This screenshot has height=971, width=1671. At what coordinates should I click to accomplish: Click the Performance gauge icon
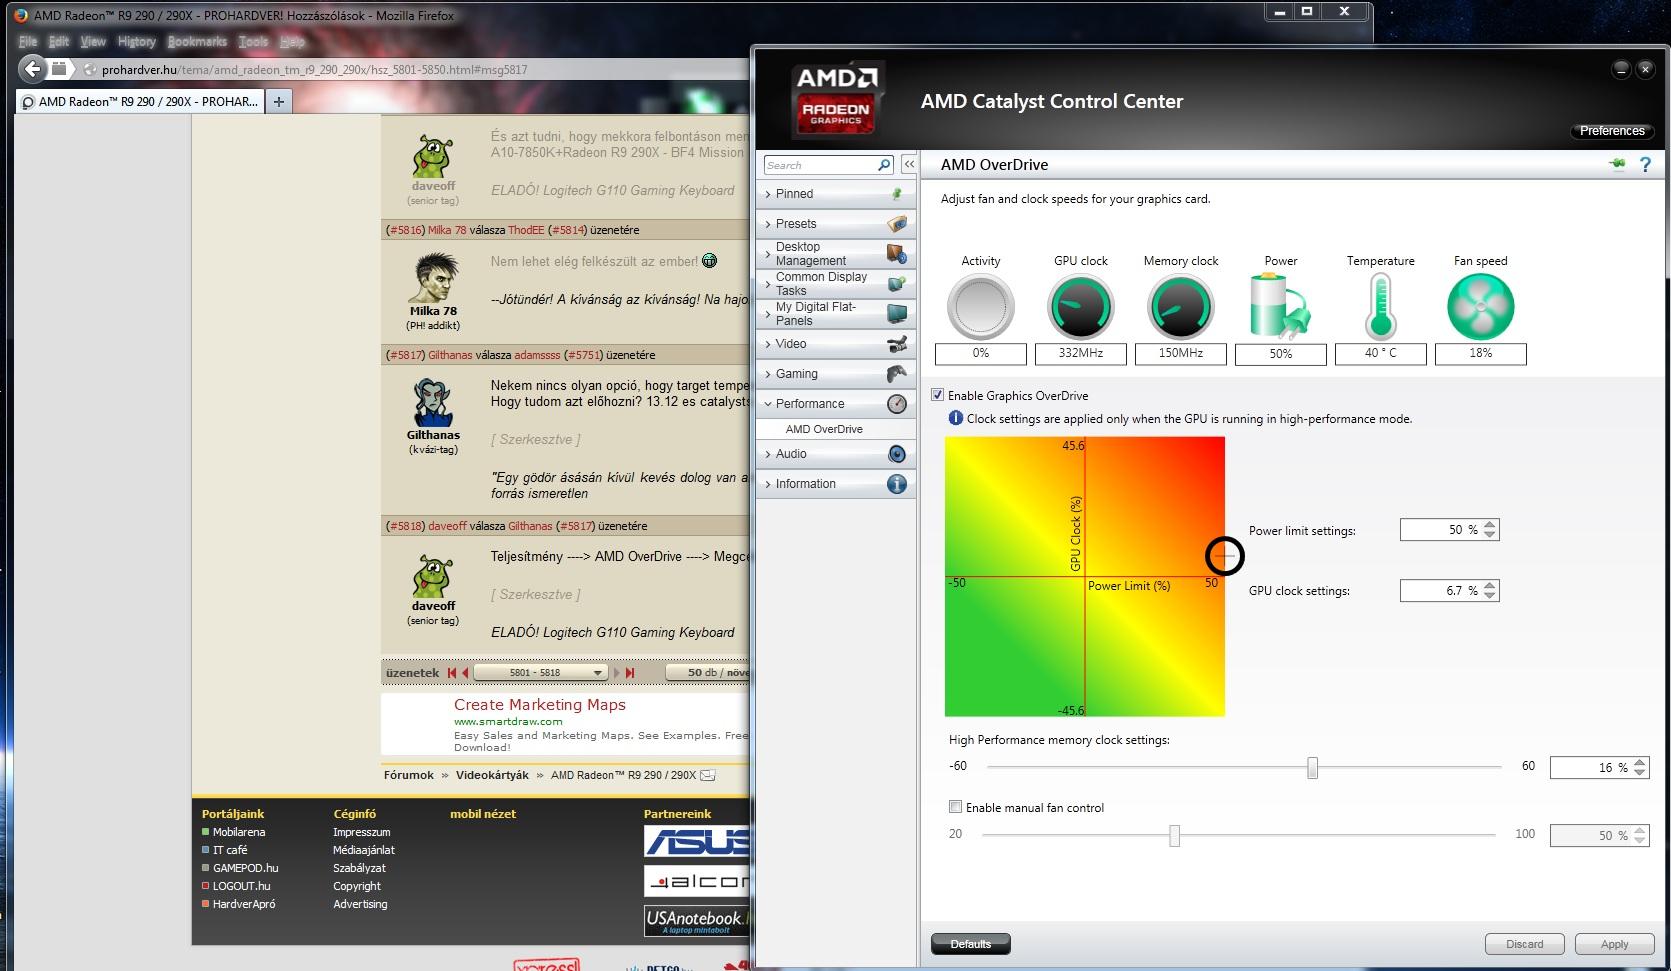(897, 404)
